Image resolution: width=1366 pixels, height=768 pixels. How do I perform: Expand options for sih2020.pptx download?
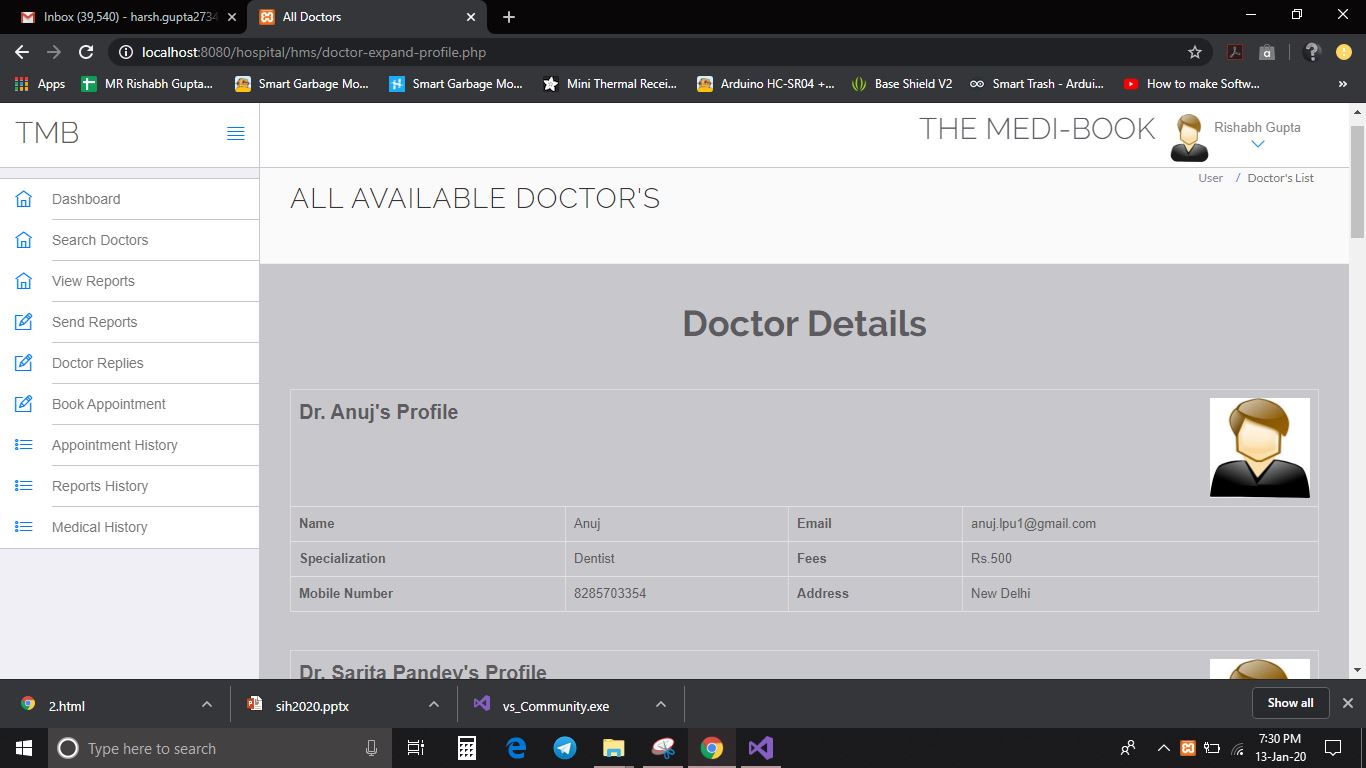[434, 705]
